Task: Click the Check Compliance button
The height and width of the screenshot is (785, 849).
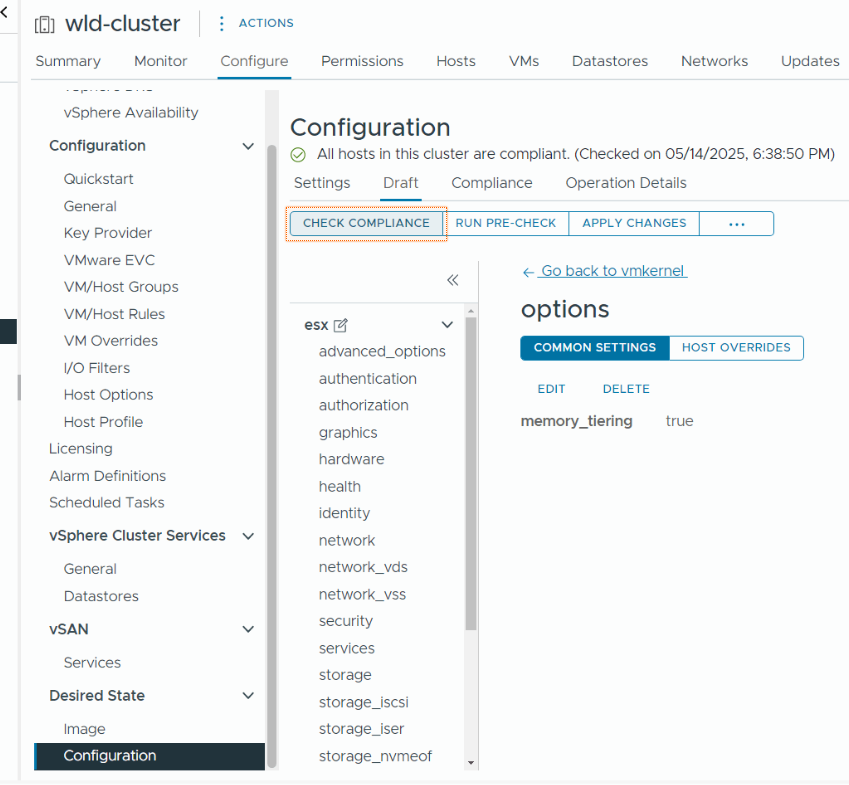Action: (x=366, y=223)
